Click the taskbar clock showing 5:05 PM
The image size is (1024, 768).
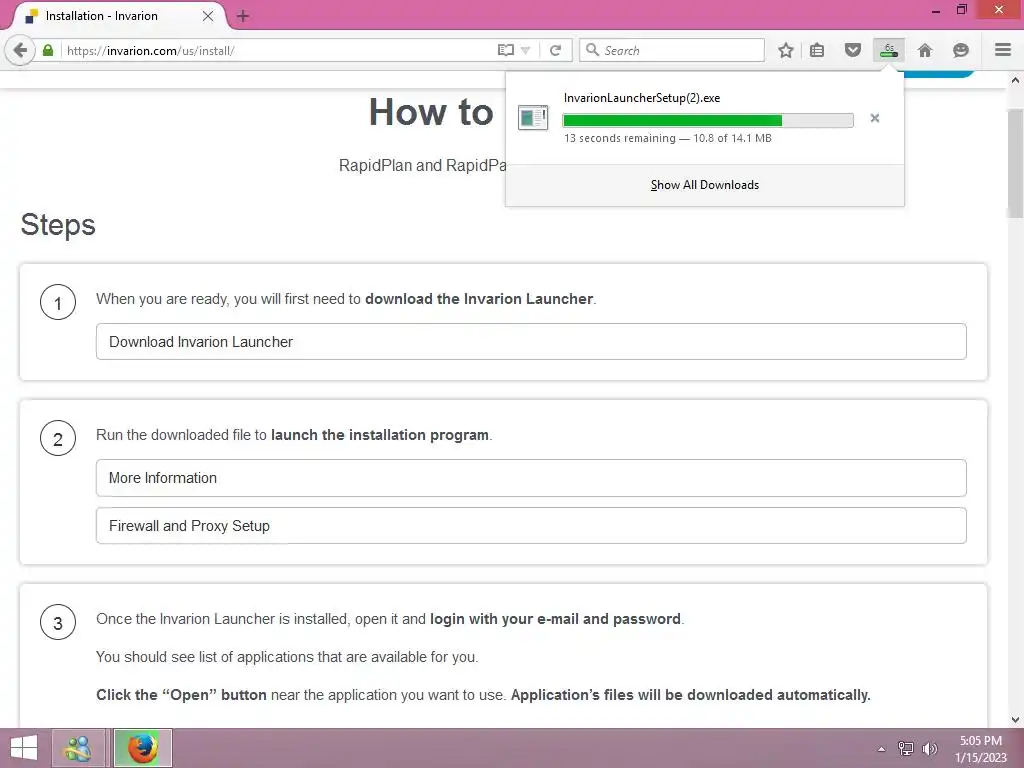click(981, 748)
